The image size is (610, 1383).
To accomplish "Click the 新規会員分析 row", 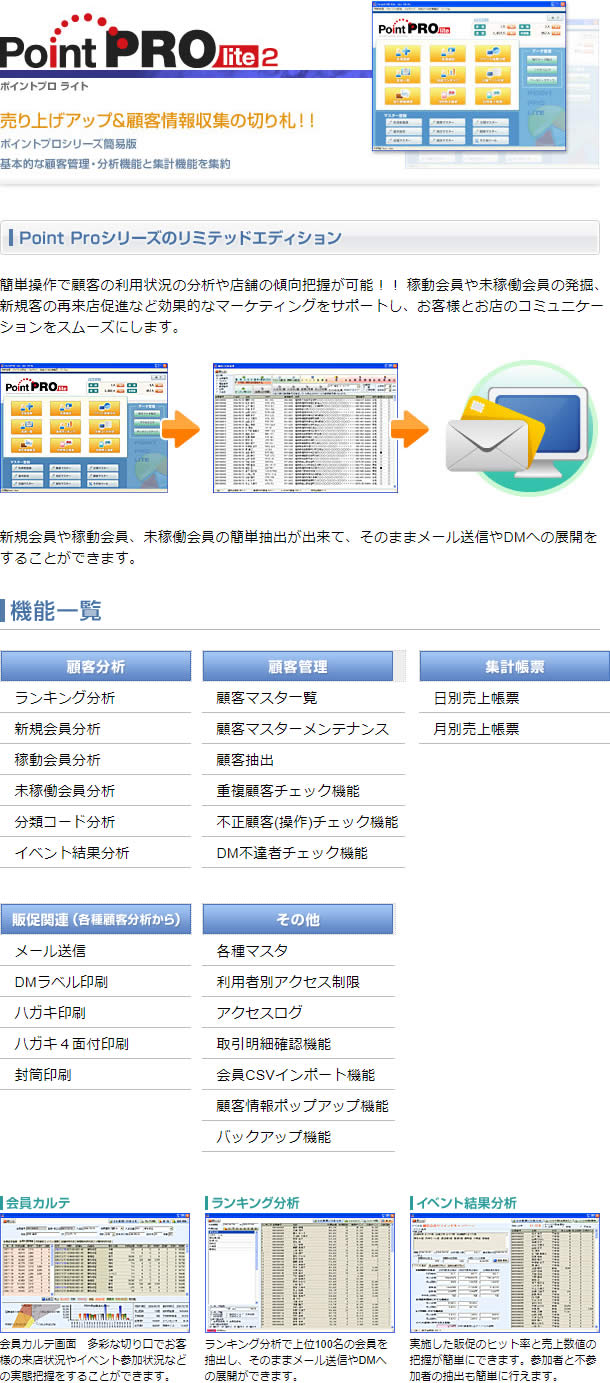I will 95,728.
